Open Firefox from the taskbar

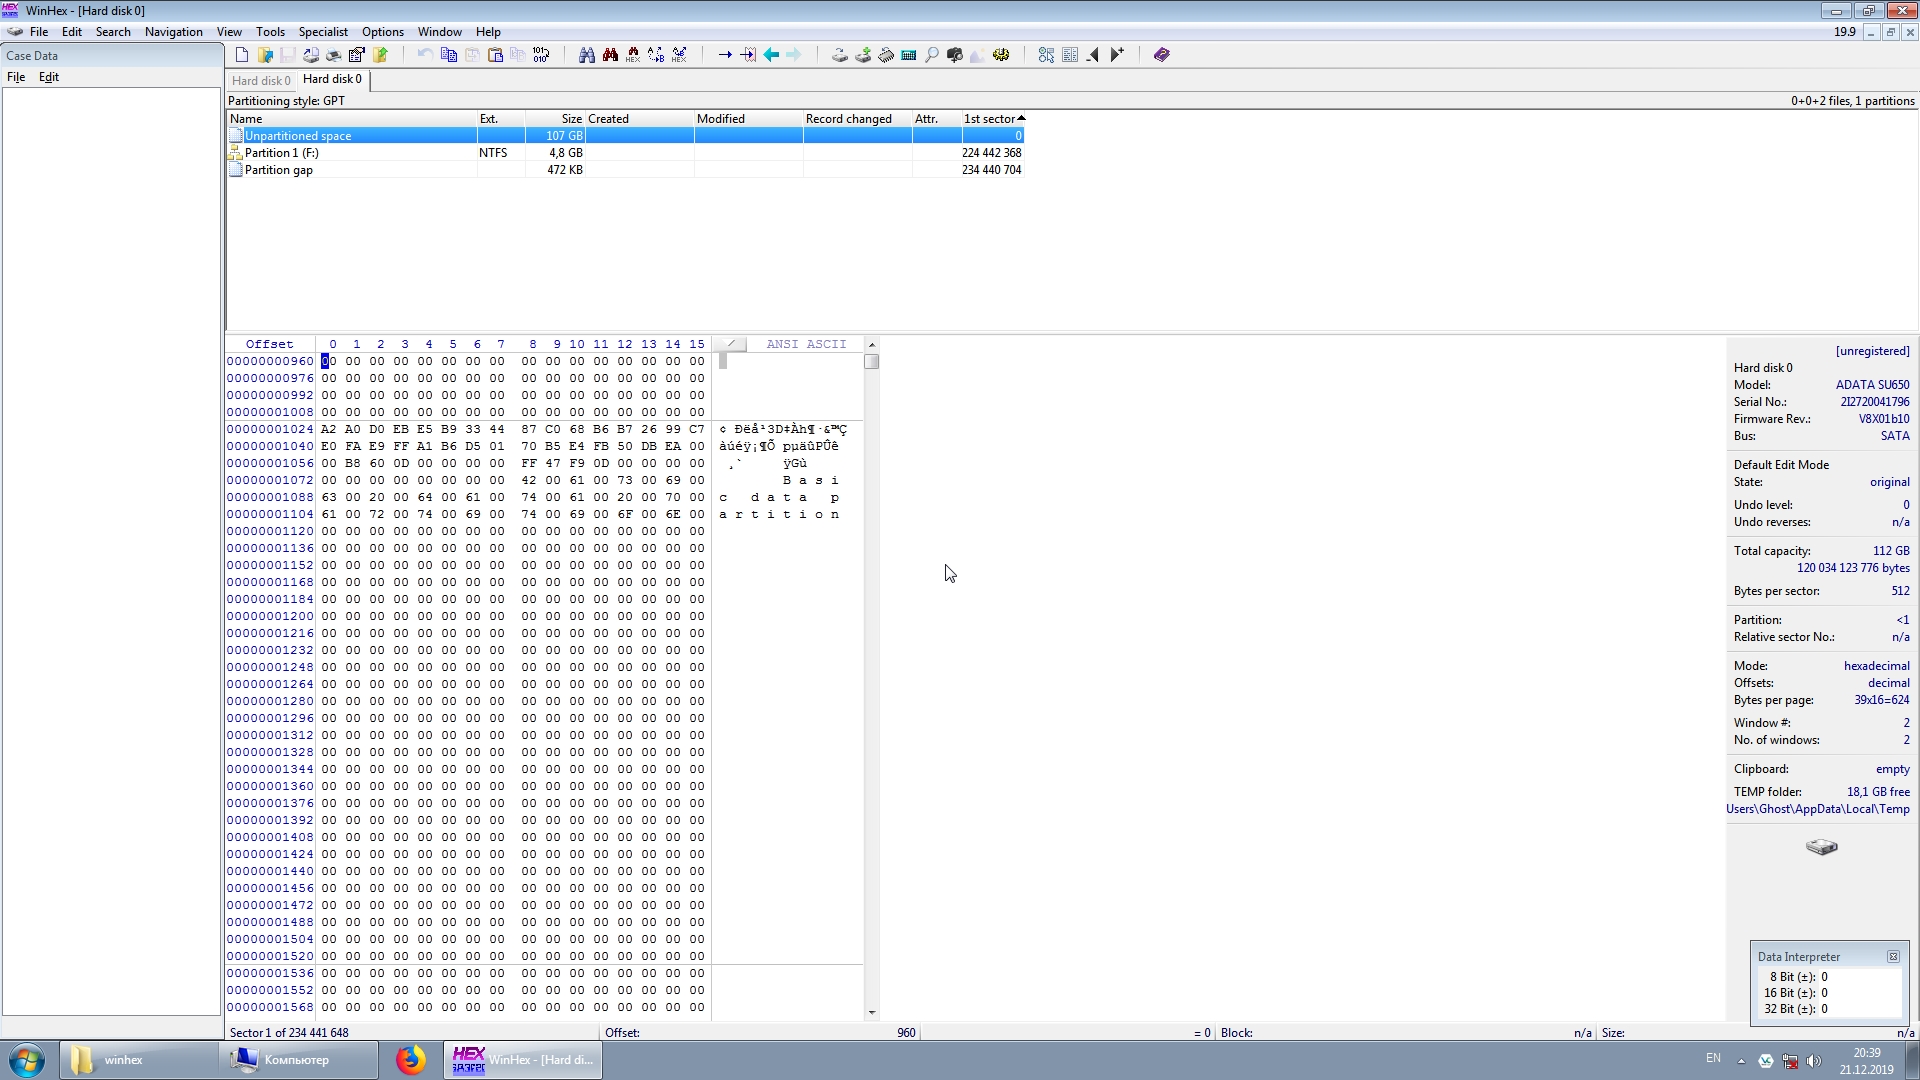[x=410, y=1060]
